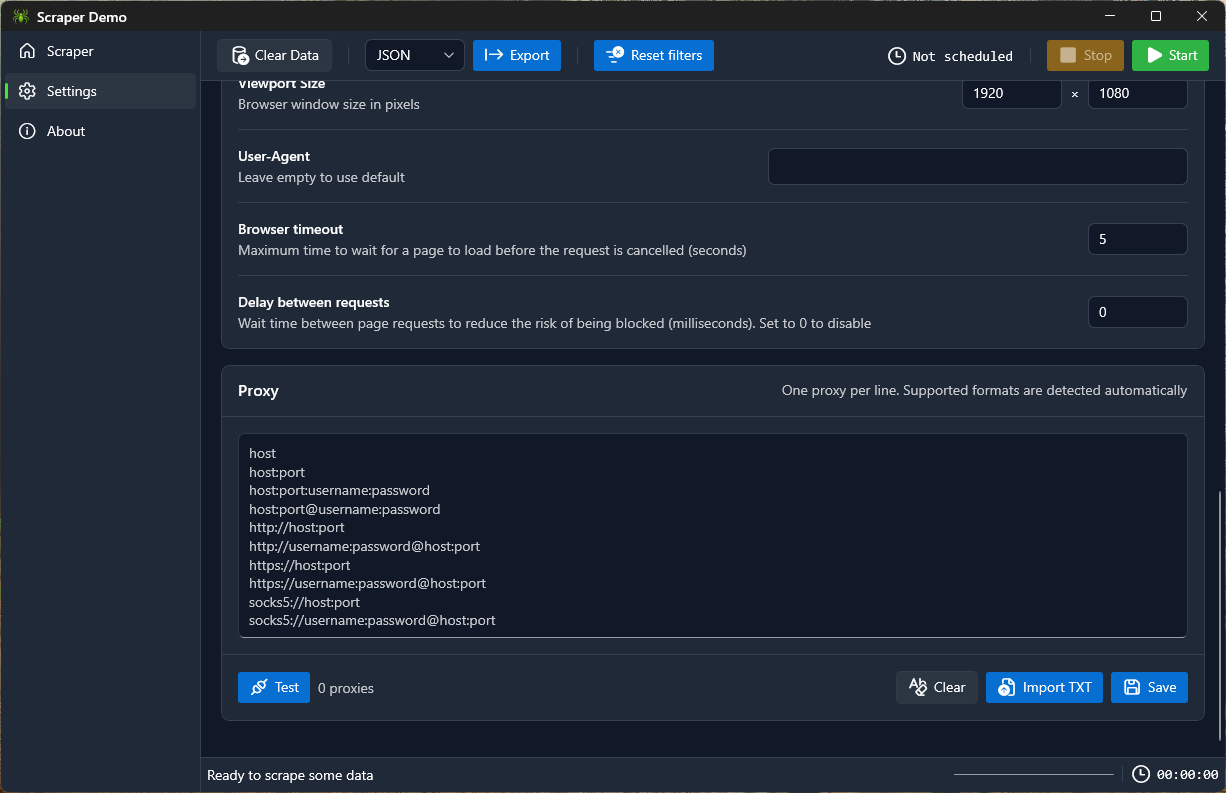Image resolution: width=1226 pixels, height=793 pixels.
Task: Click the About info icon
Action: click(x=27, y=131)
